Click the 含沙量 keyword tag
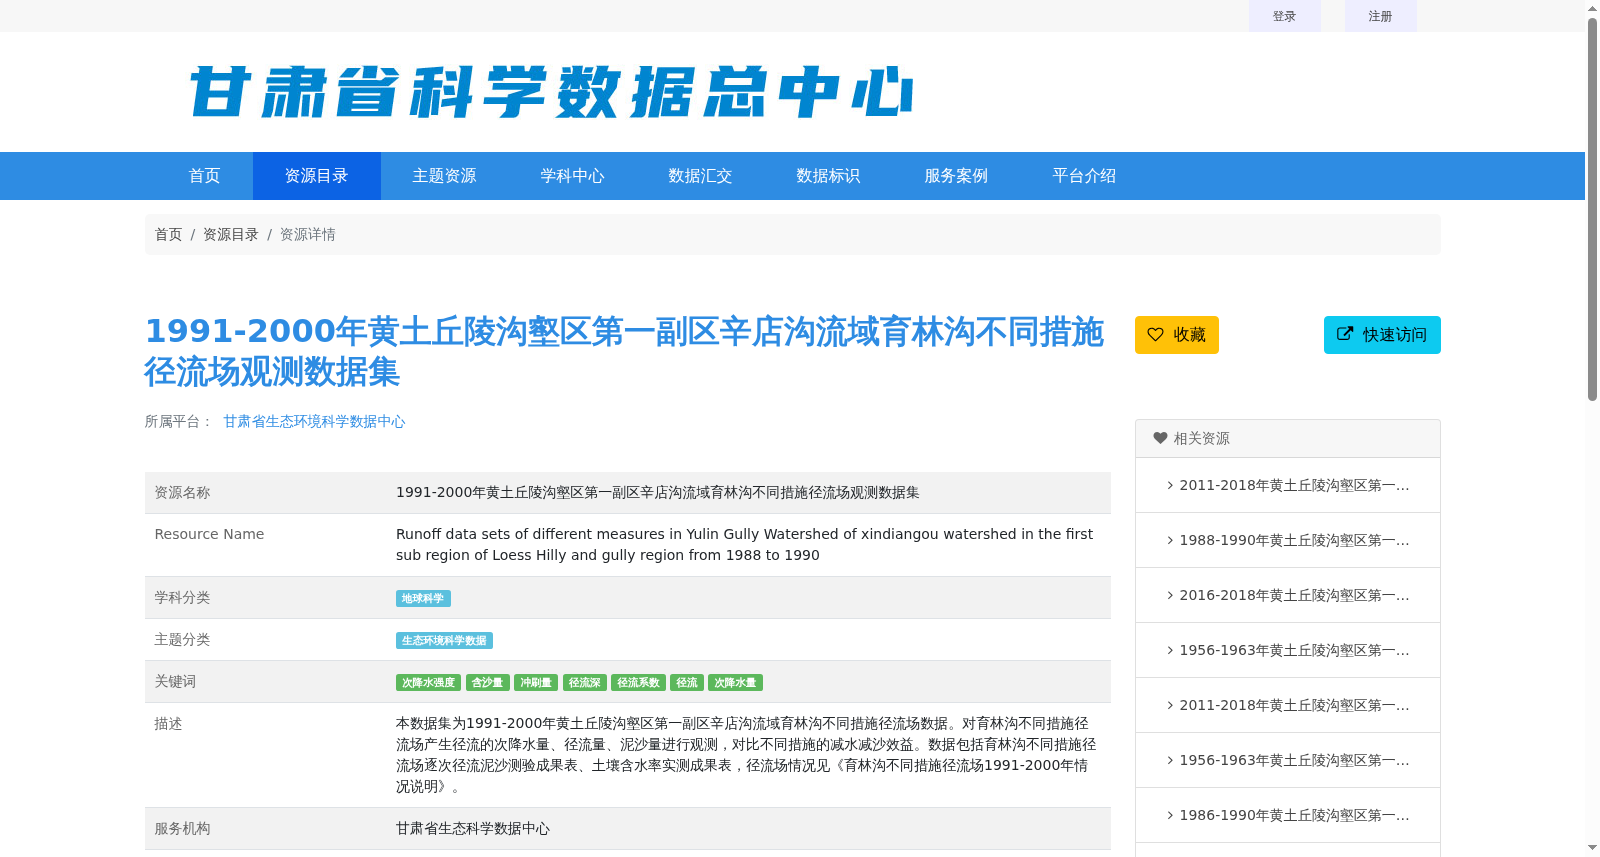The image size is (1600, 857). point(487,683)
